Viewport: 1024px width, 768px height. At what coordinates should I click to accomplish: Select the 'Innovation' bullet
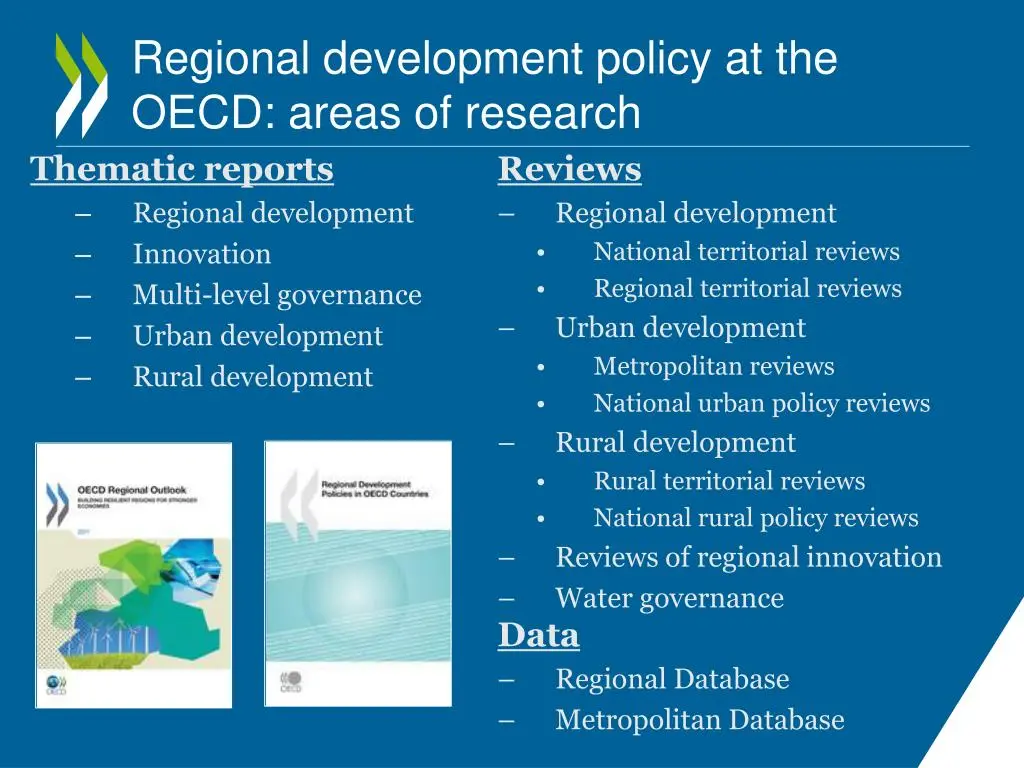click(202, 254)
